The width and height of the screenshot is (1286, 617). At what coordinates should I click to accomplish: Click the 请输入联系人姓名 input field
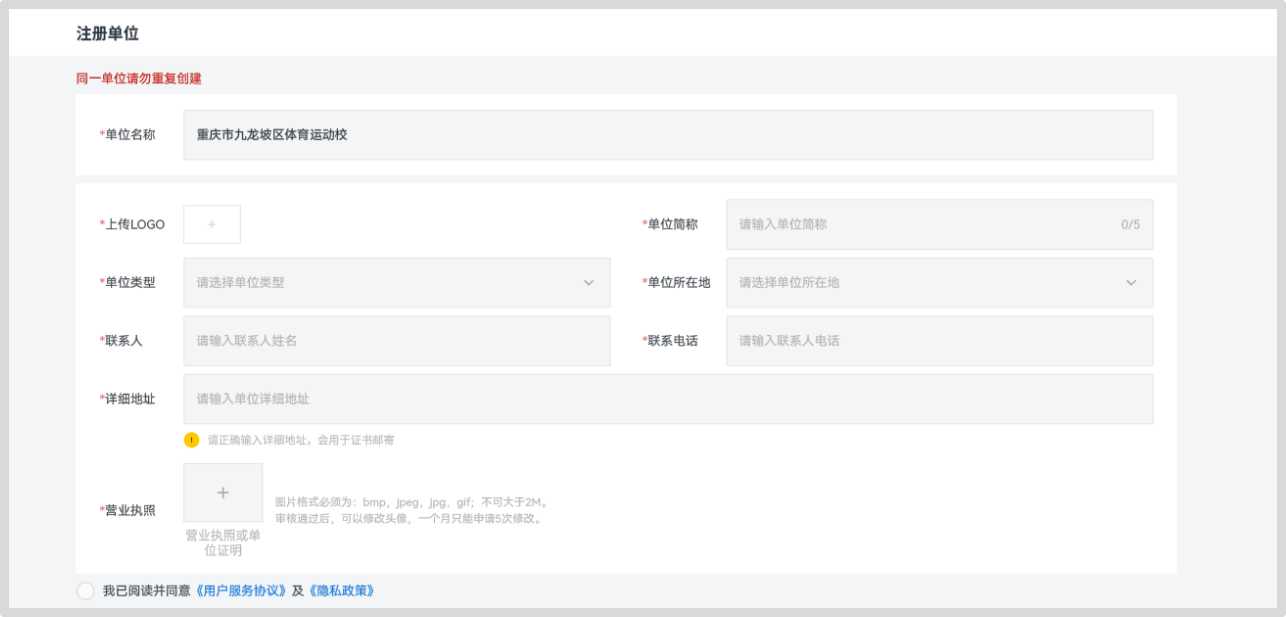[x=396, y=341]
